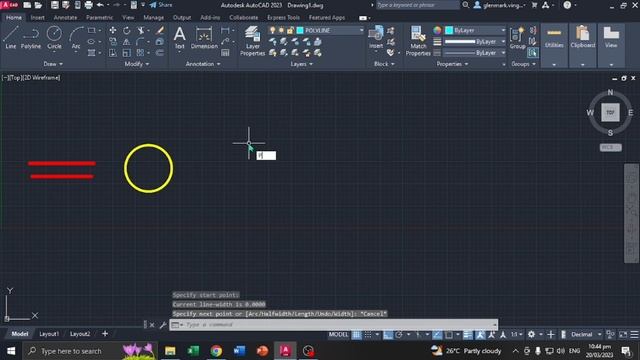This screenshot has width=640, height=360.
Task: Activate the Erase tool
Action: pyautogui.click(x=160, y=31)
